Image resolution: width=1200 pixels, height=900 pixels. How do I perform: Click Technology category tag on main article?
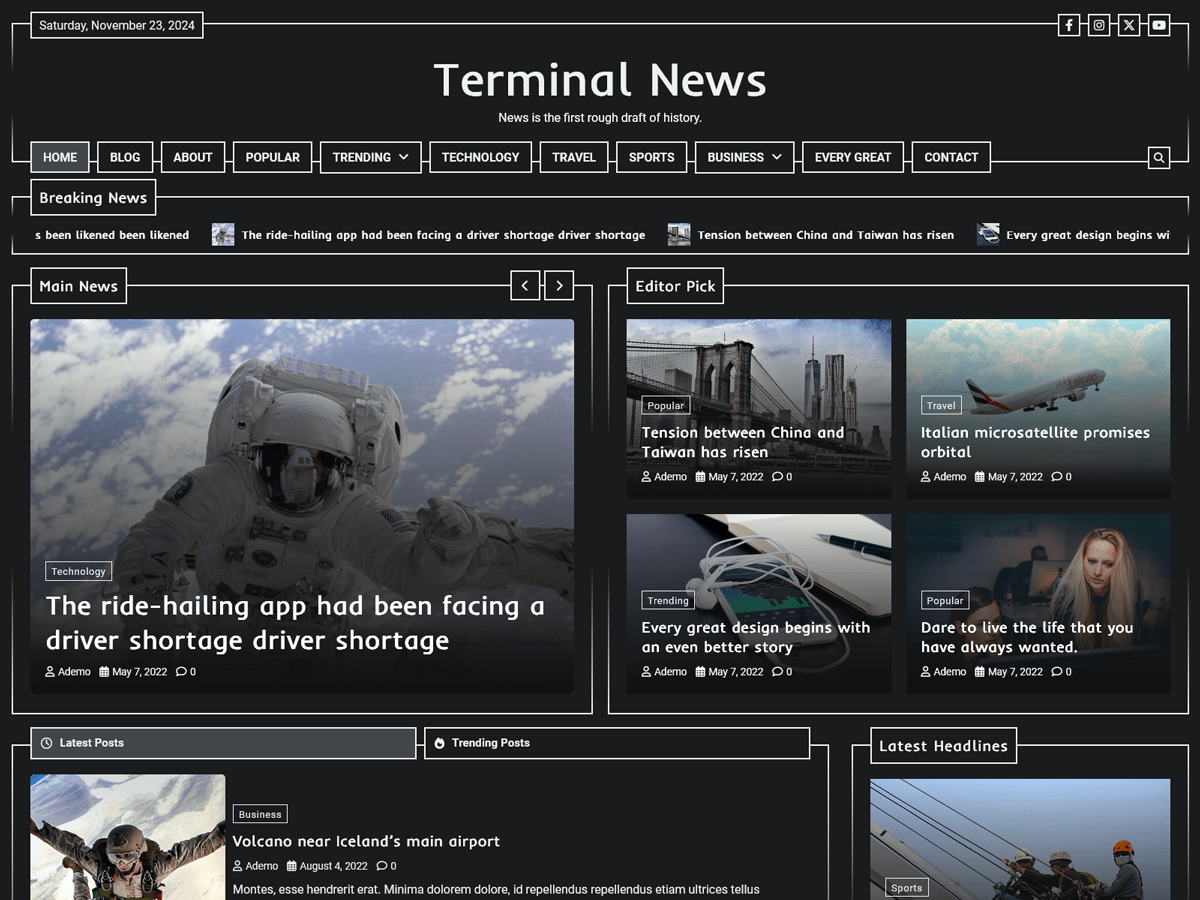(78, 571)
